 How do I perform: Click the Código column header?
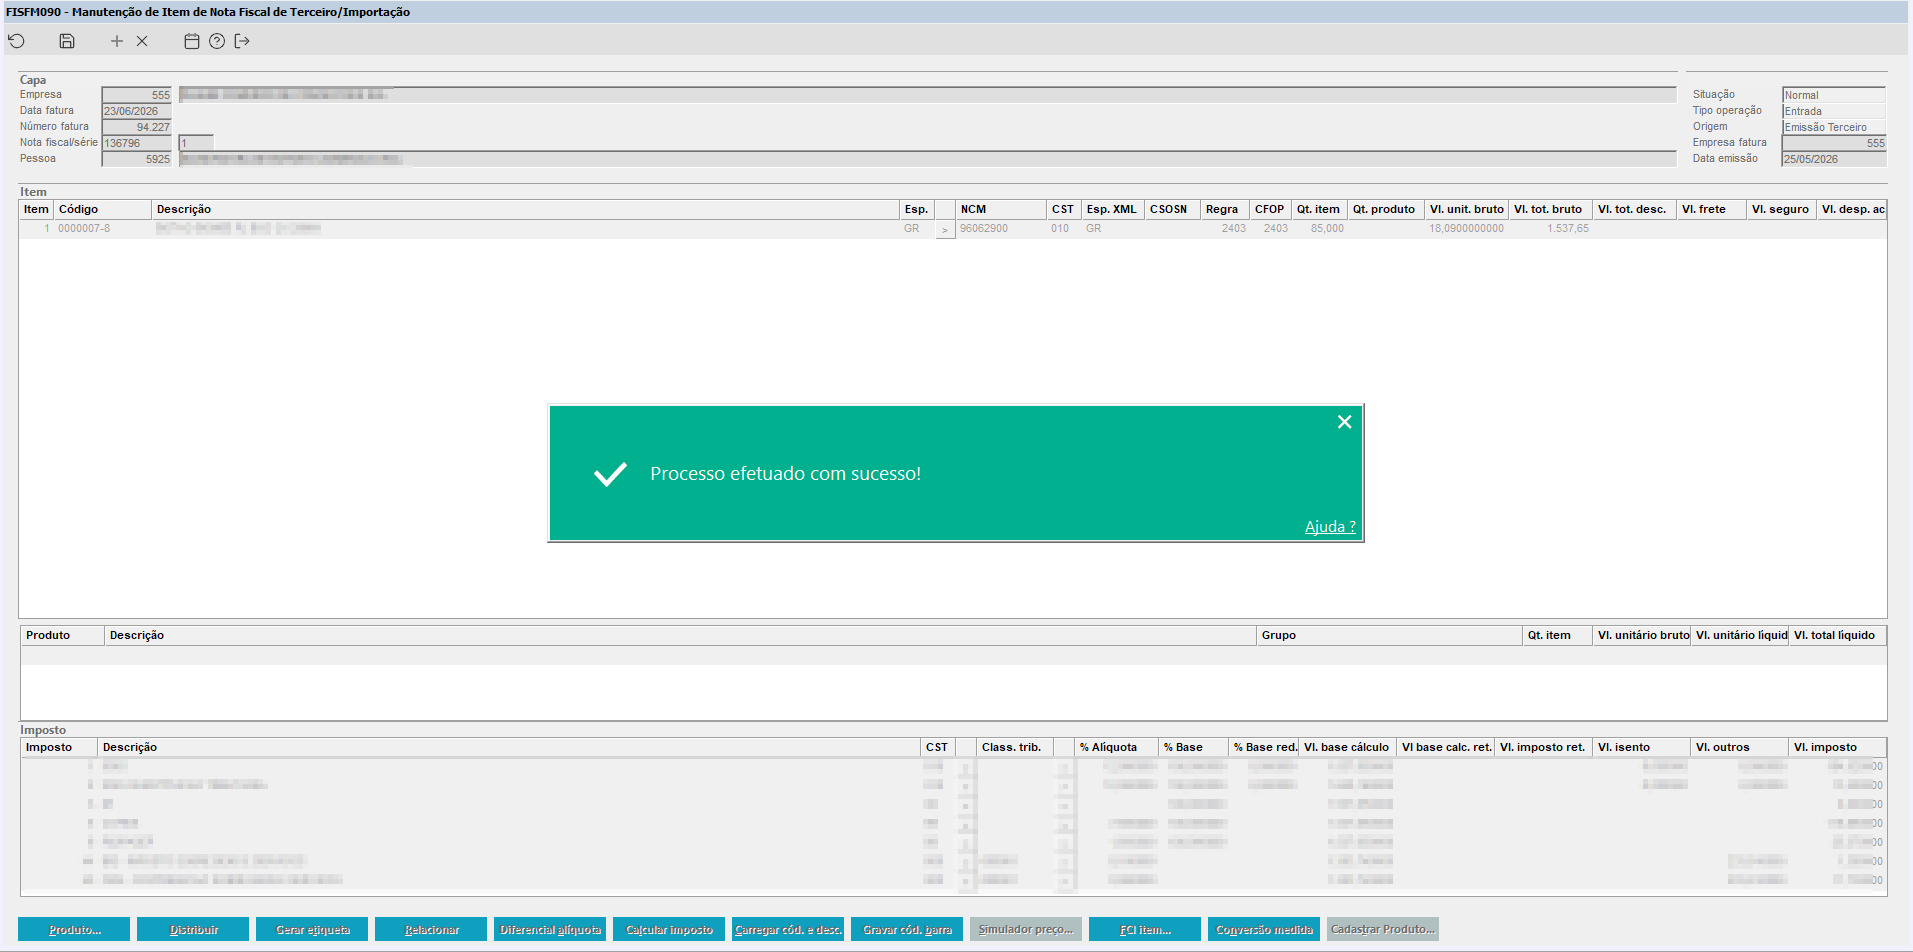103,209
